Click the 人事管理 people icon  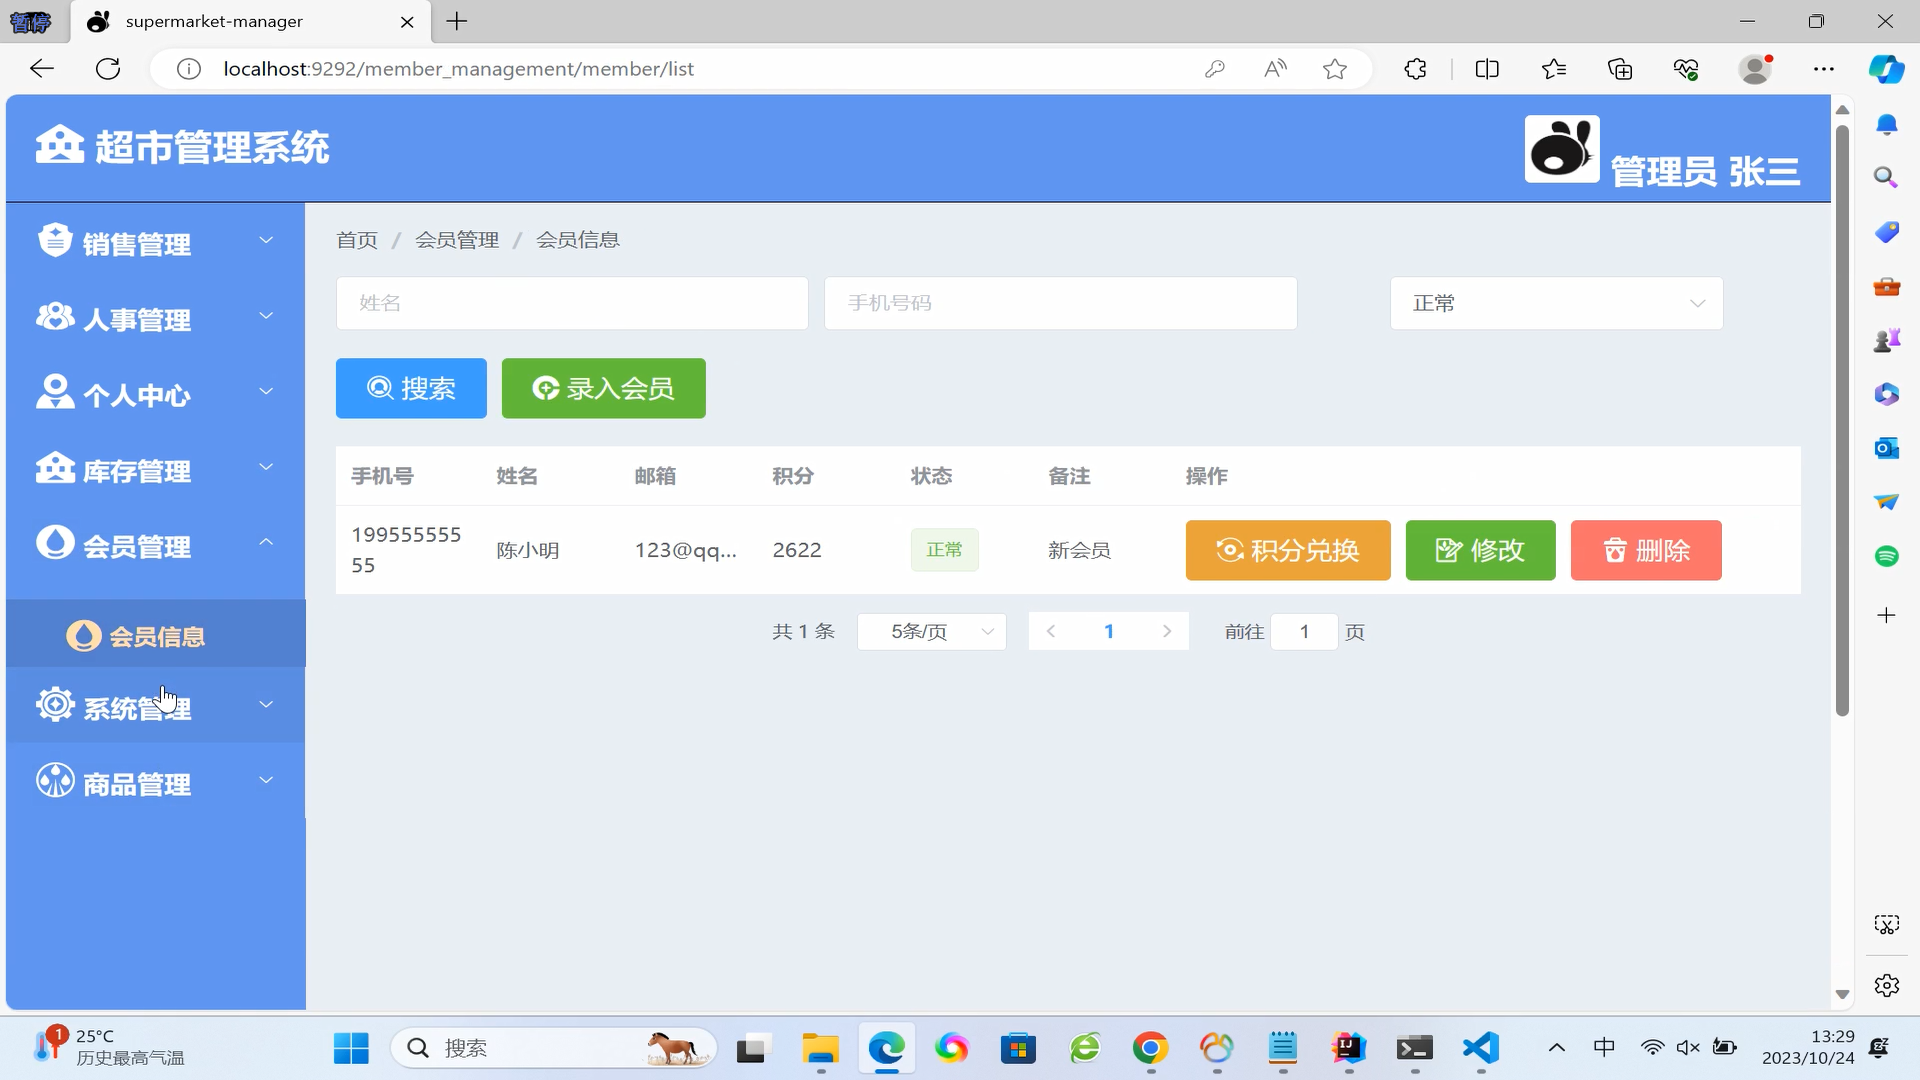tap(55, 317)
